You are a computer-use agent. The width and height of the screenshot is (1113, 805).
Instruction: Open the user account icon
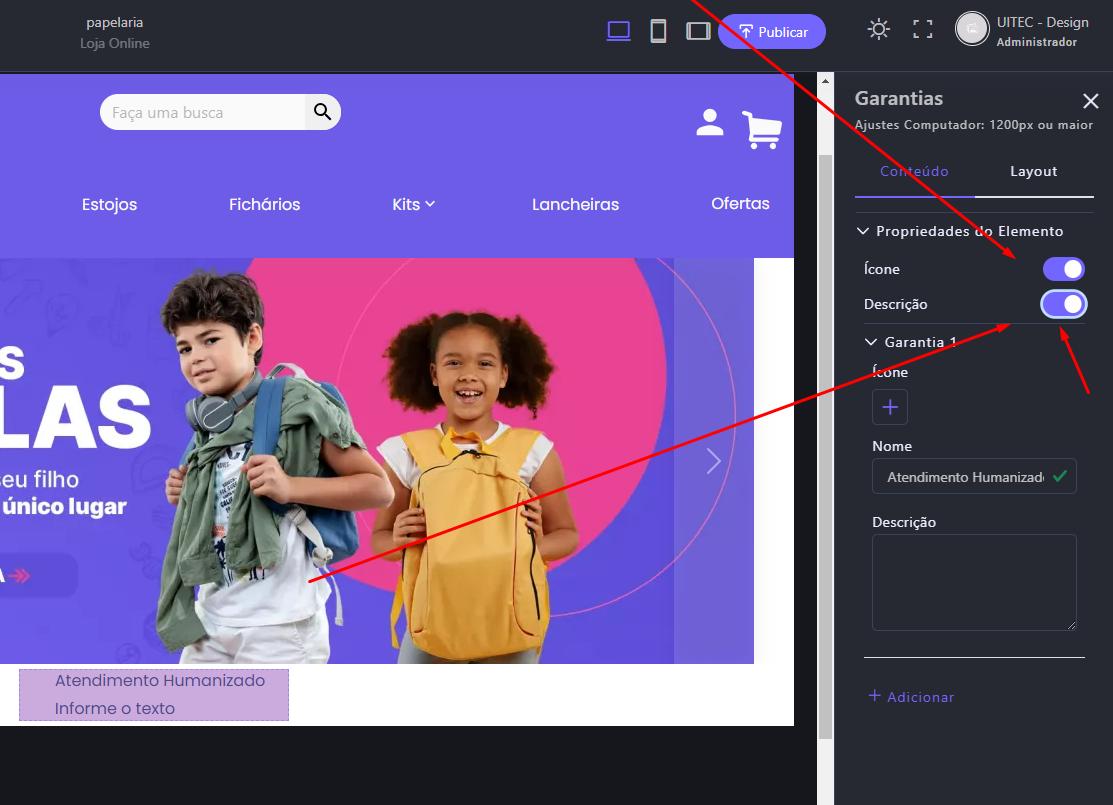point(710,123)
